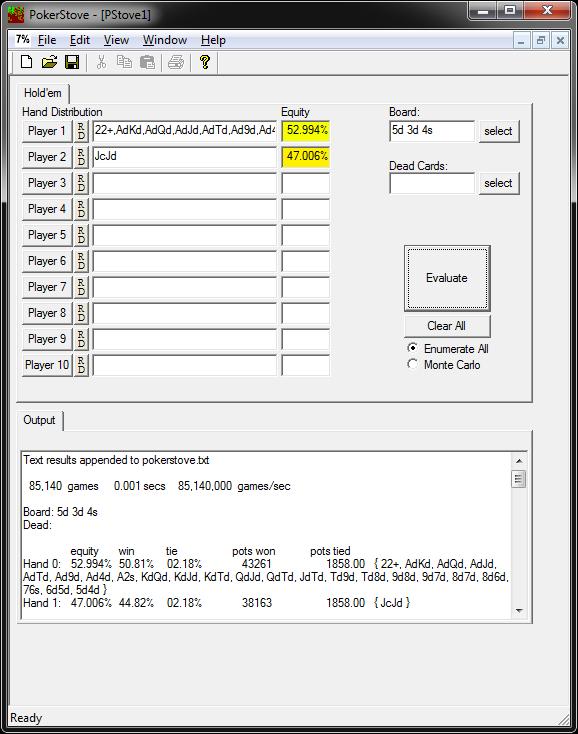Click the Ready status bar text
Image resolution: width=578 pixels, height=734 pixels.
point(26,718)
